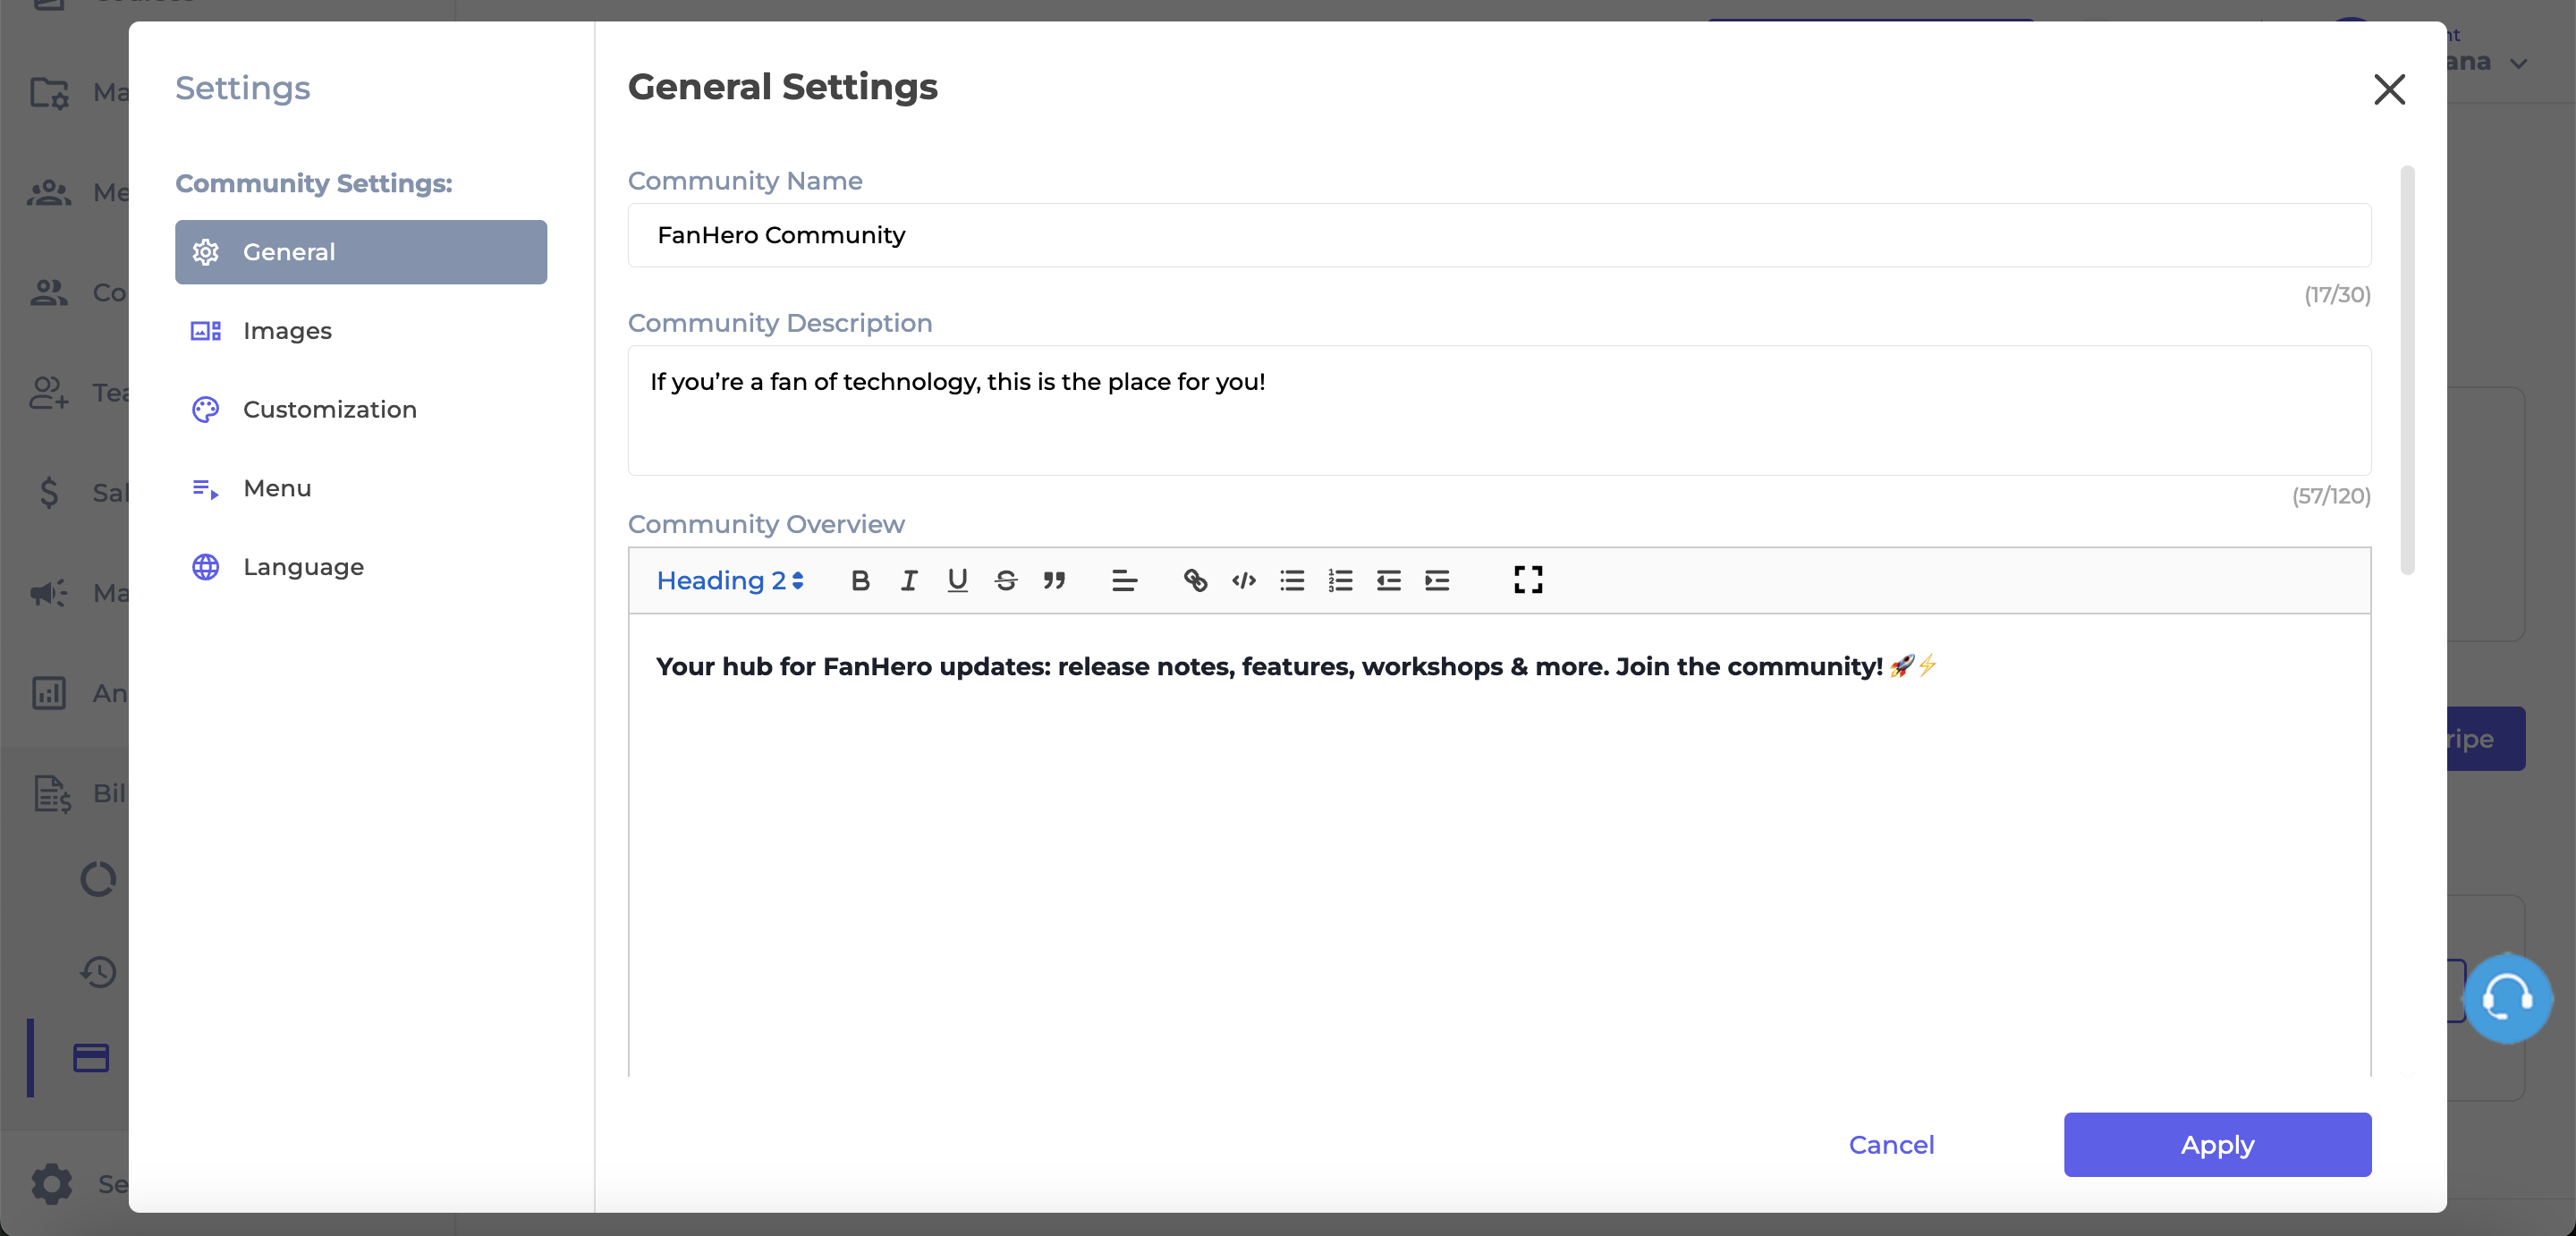Viewport: 2576px width, 1236px height.
Task: Apply strikethrough formatting
Action: 1006,580
